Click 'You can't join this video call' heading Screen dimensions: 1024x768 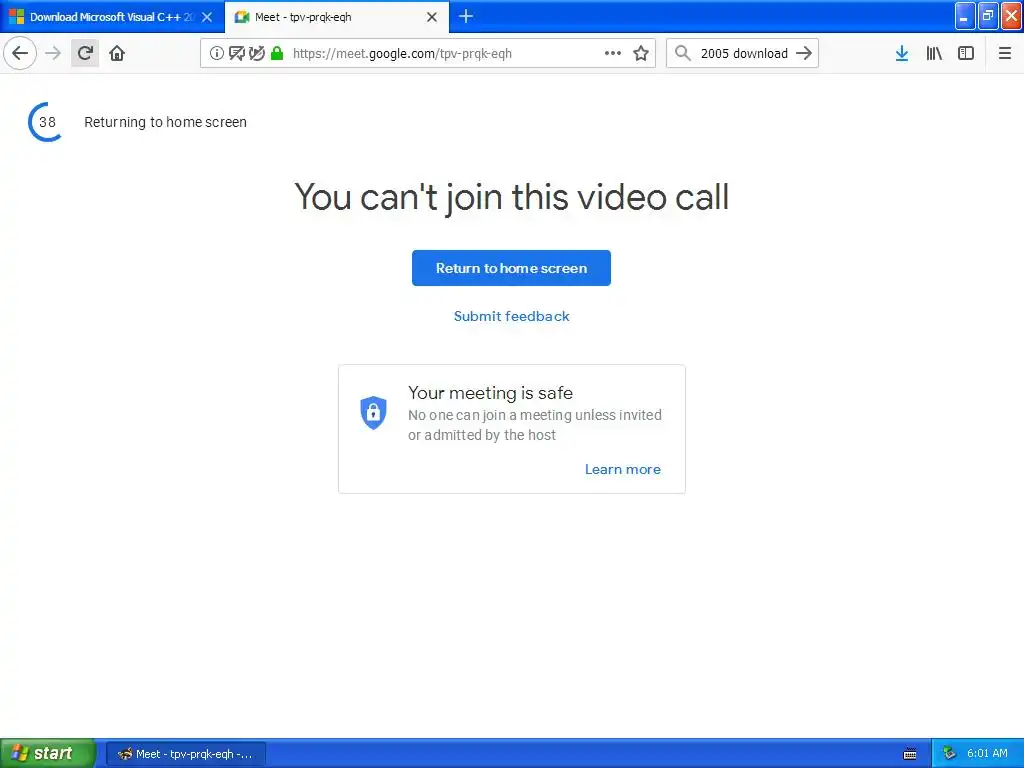click(511, 197)
